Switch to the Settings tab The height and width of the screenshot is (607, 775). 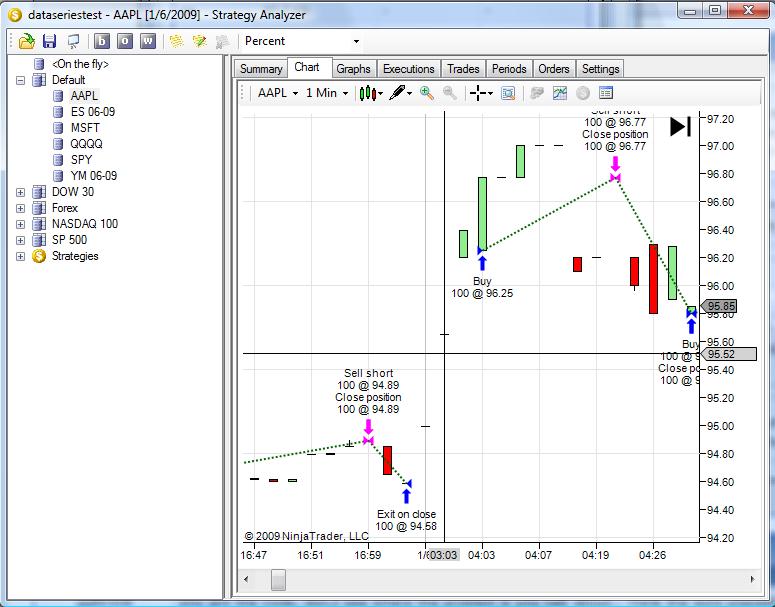(x=600, y=69)
